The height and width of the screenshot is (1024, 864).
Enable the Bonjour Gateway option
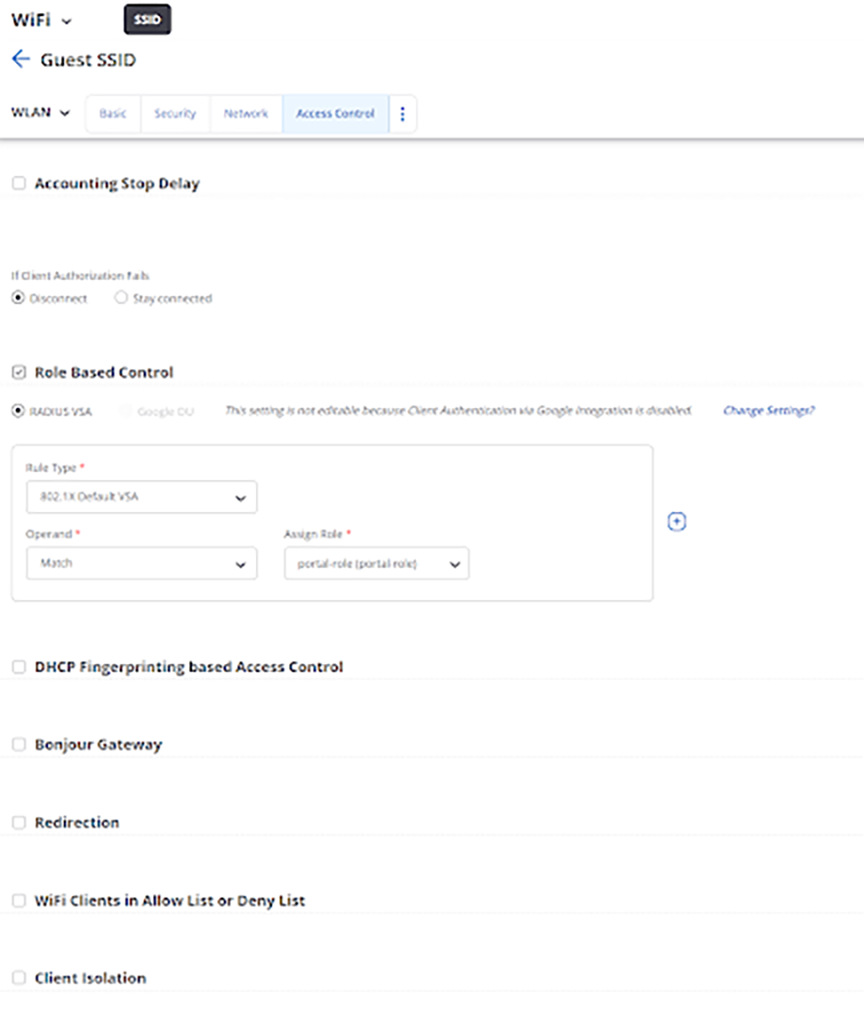coord(17,744)
